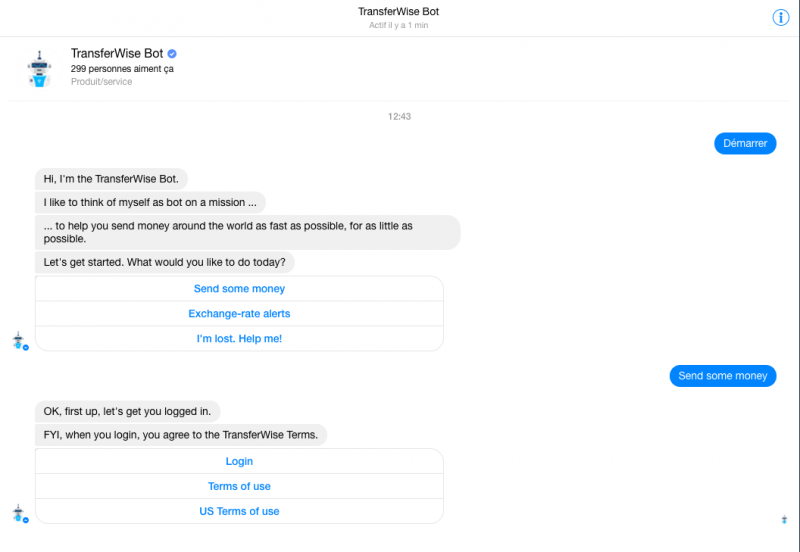Click bot avatar beside first options menu
800x552 pixels.
click(19, 341)
